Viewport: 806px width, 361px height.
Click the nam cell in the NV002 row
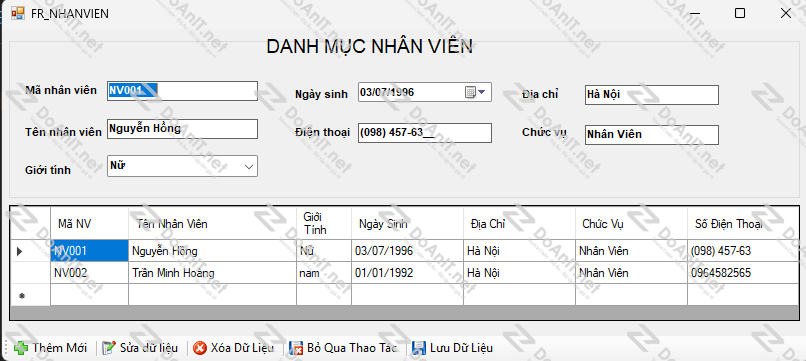click(x=324, y=273)
